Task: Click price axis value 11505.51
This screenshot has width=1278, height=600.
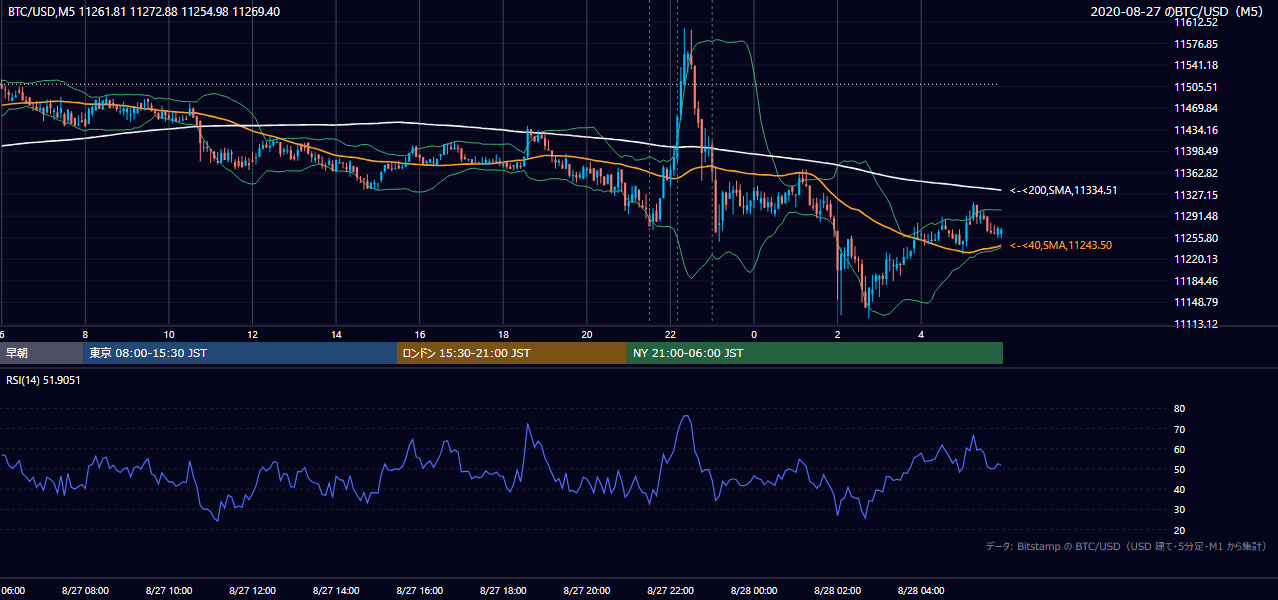Action: pos(1197,87)
